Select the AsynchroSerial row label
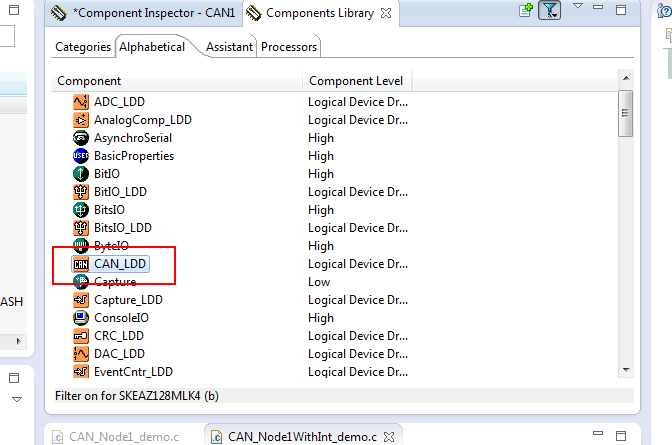Image resolution: width=672 pixels, height=445 pixels. 133,138
